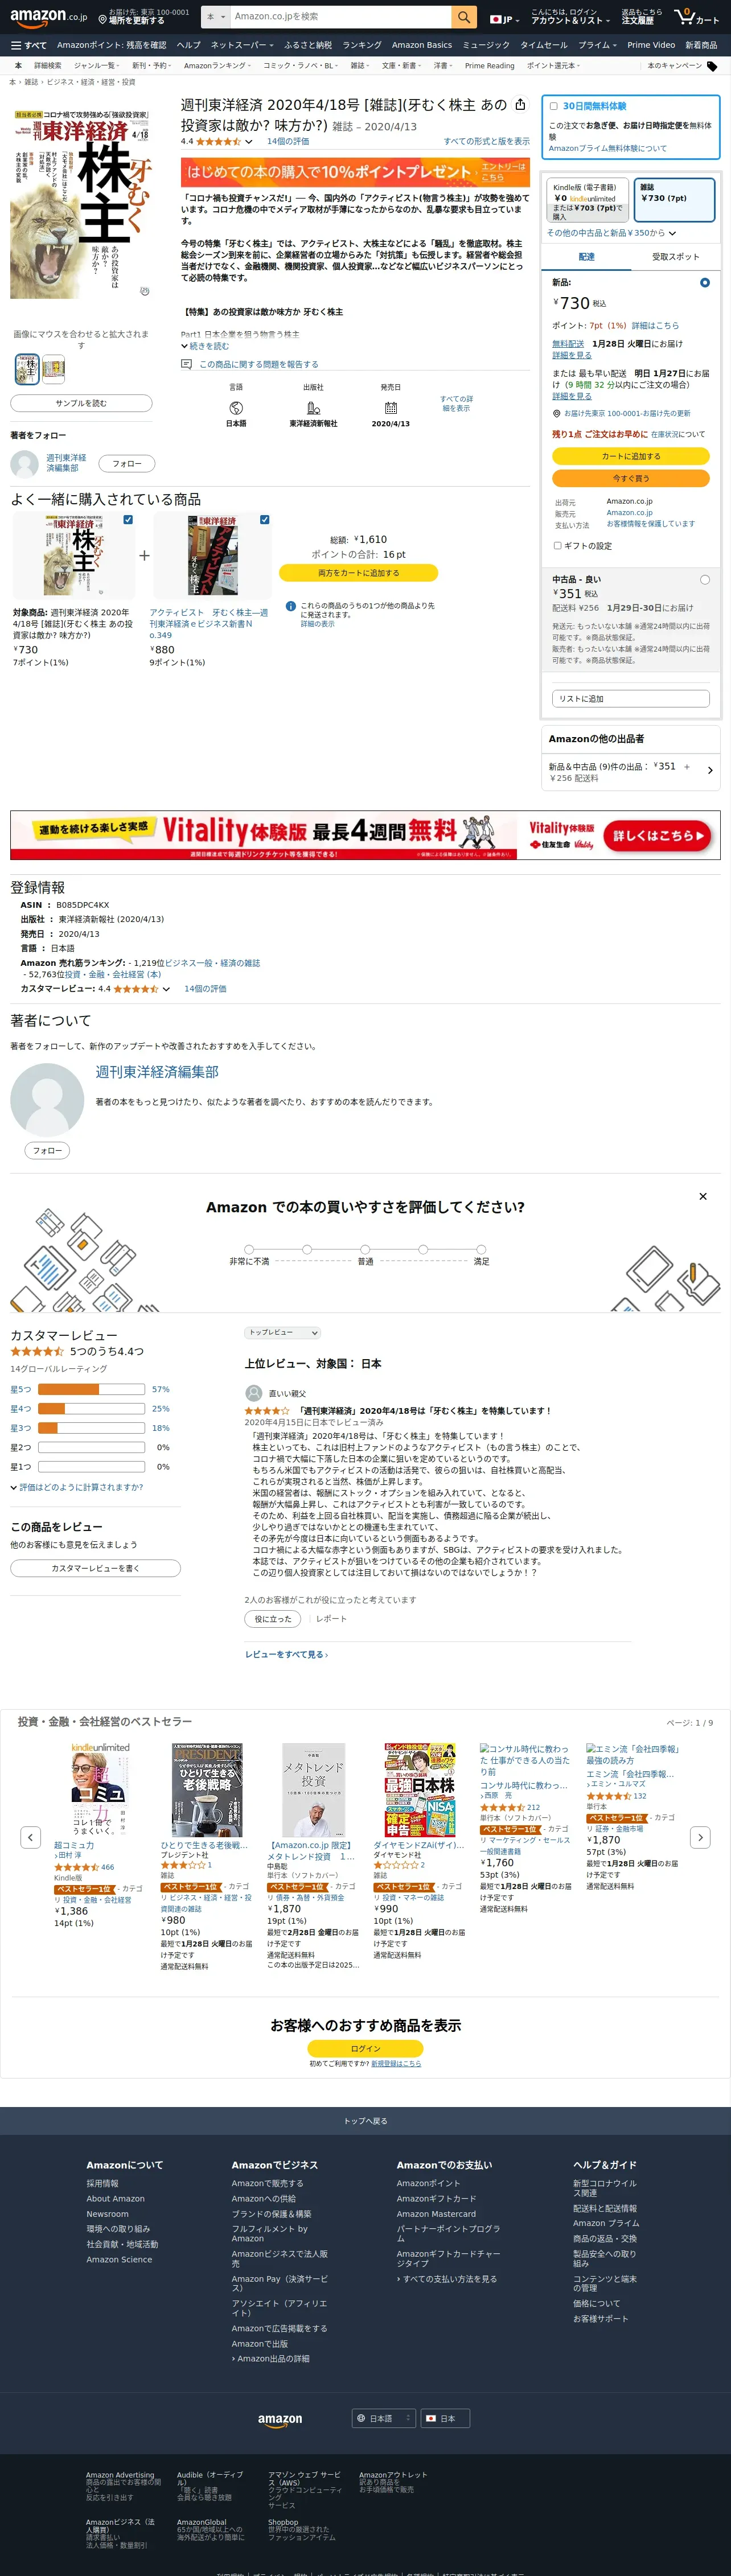Viewport: 731px width, 2576px height.
Task: Open the search category dropdown 本
Action: click(215, 17)
